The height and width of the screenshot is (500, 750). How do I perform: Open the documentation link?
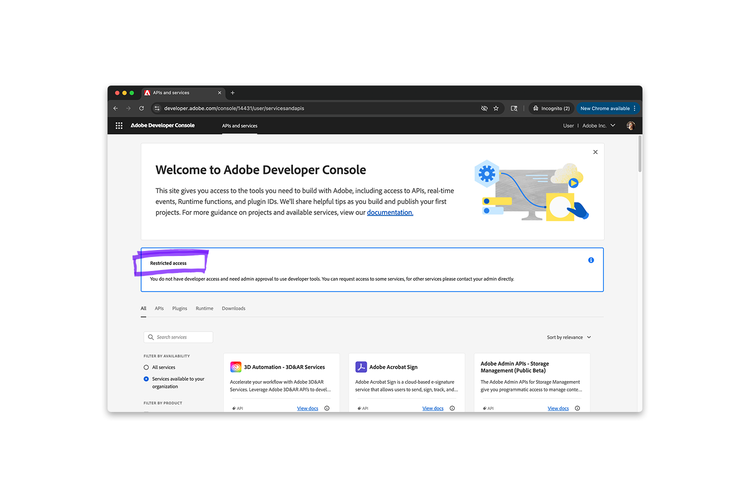click(x=390, y=212)
